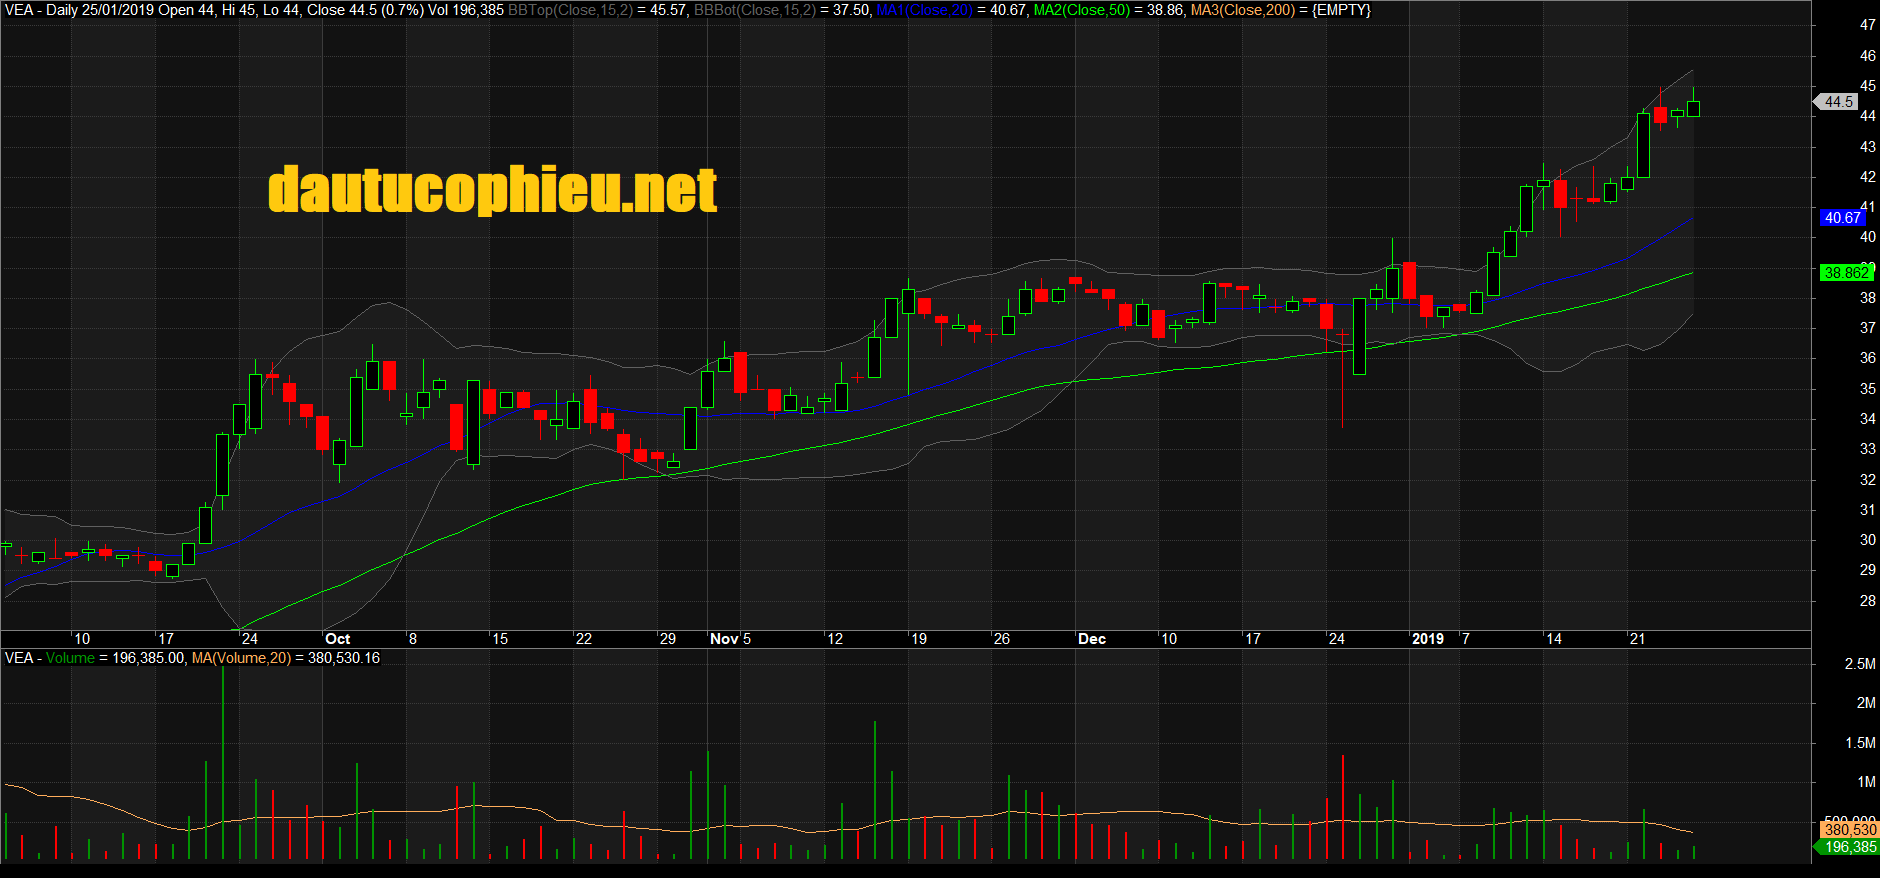Select the Dec marker on date axis
1880x878 pixels.
tap(1091, 639)
